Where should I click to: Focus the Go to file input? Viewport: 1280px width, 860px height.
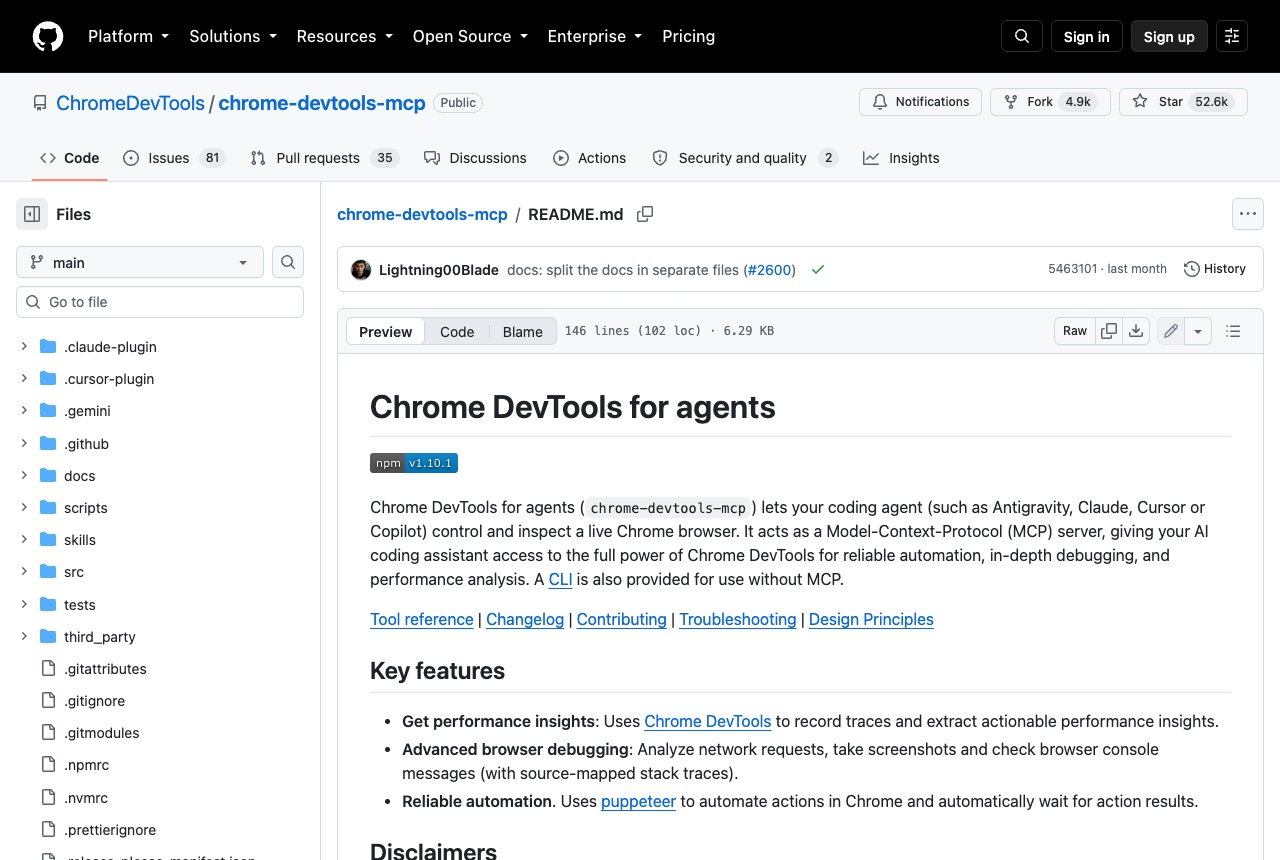coord(160,302)
